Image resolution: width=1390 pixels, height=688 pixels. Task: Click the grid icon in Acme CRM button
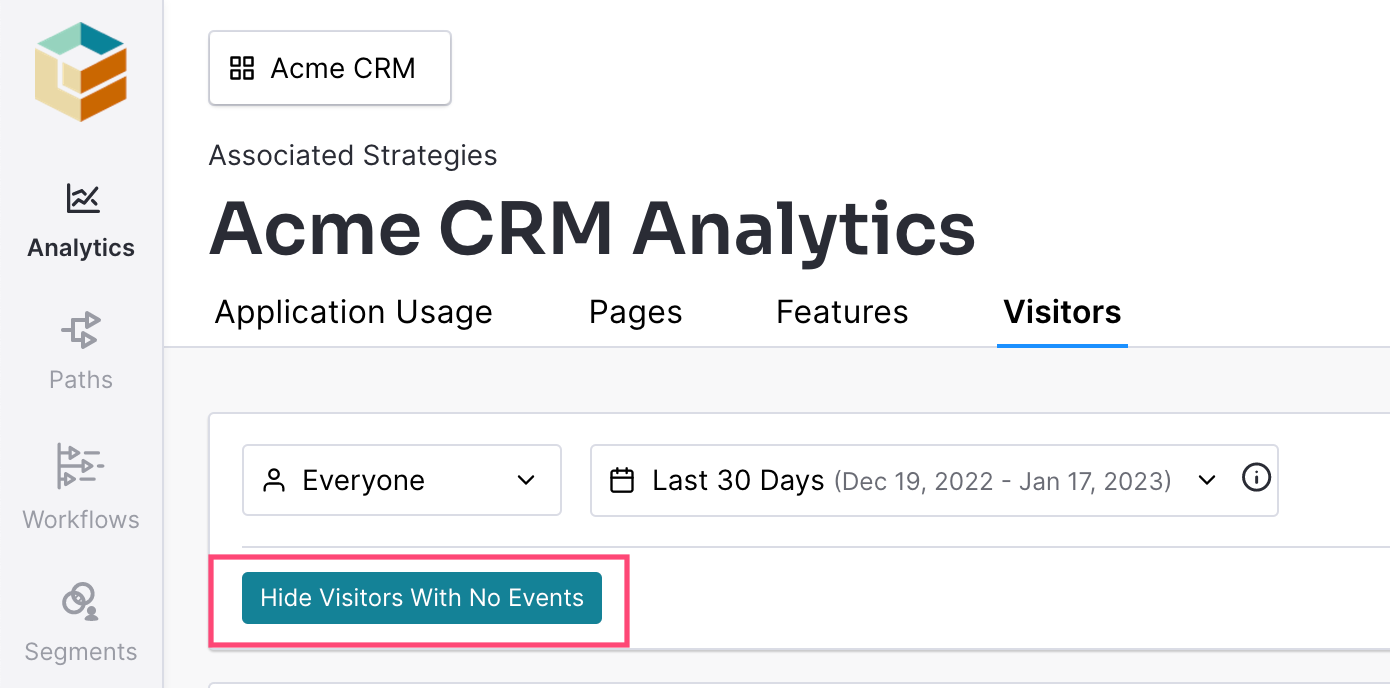click(x=242, y=68)
